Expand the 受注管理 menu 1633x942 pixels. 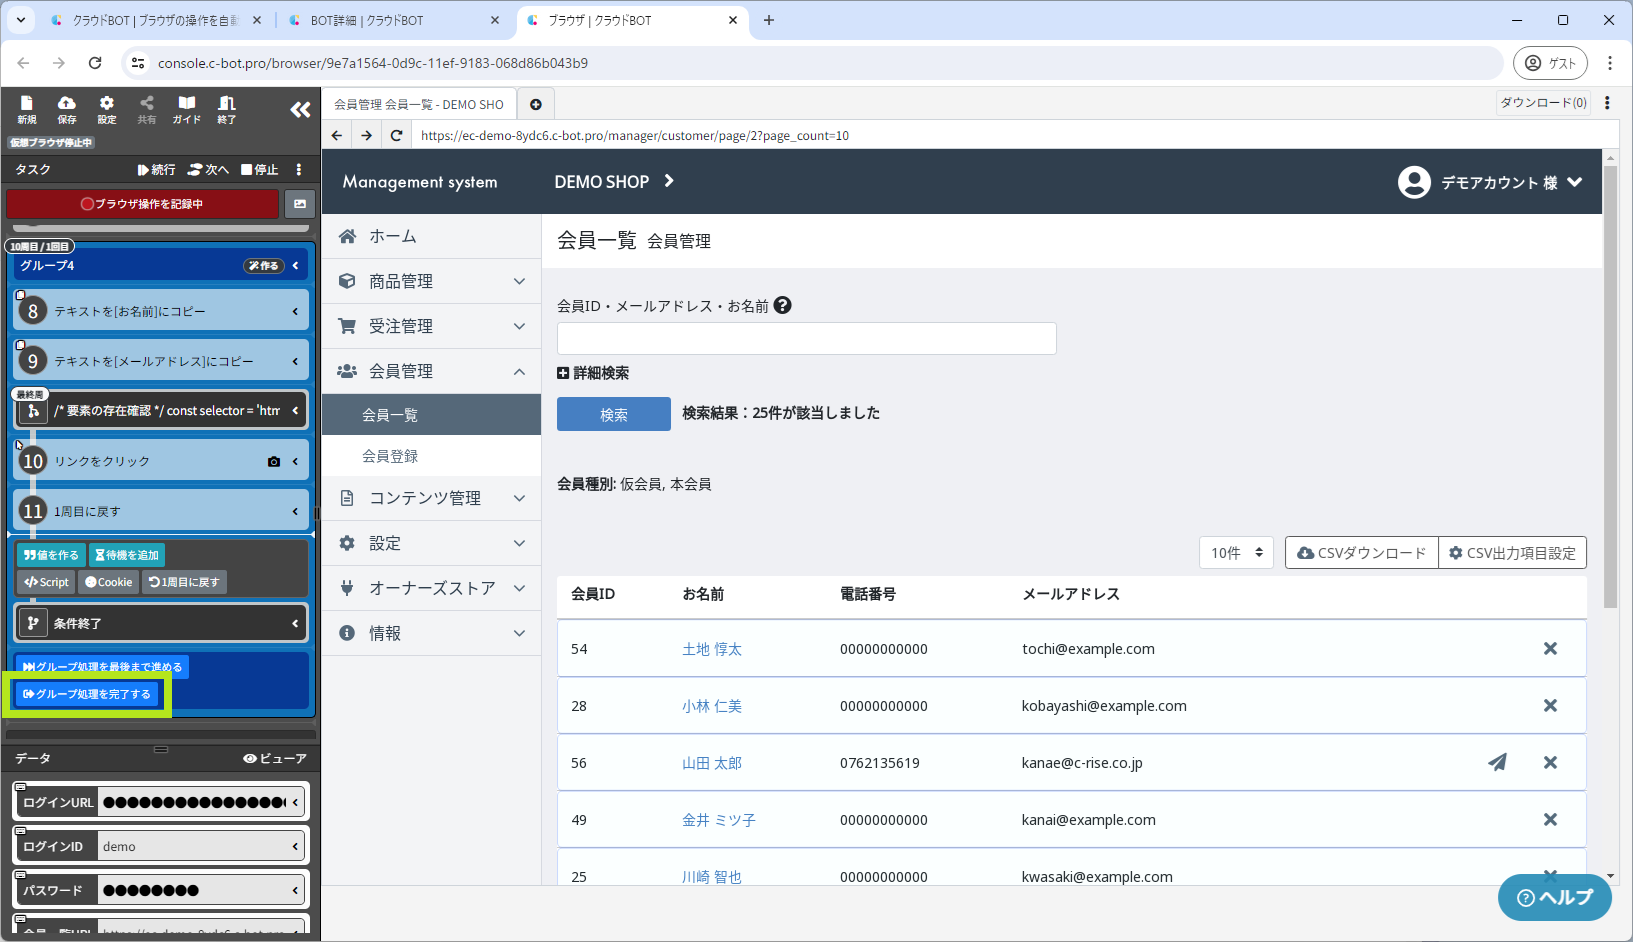tap(432, 326)
